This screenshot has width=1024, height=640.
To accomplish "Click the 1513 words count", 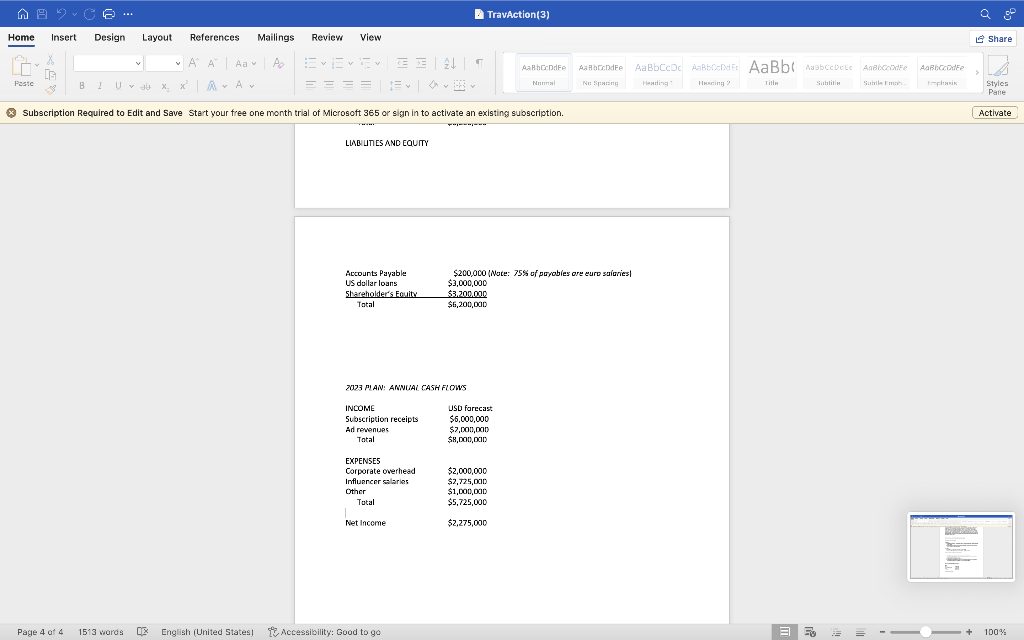I will pos(101,632).
